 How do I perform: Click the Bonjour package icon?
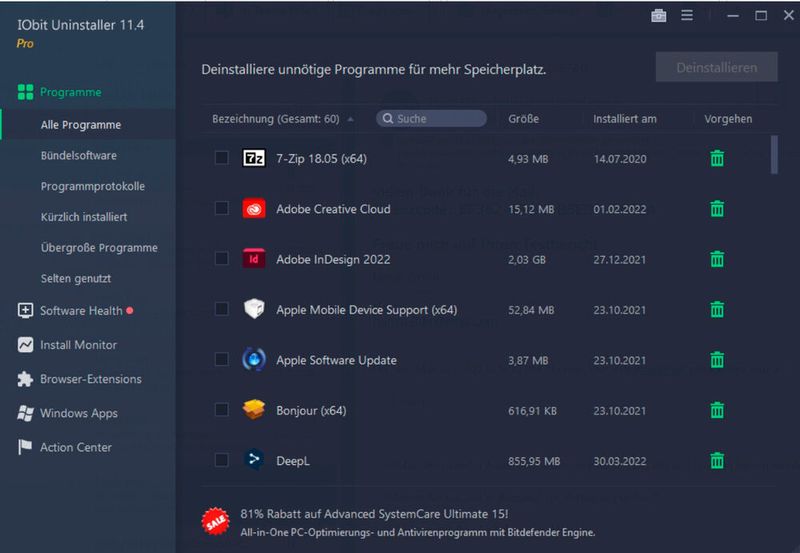[254, 409]
